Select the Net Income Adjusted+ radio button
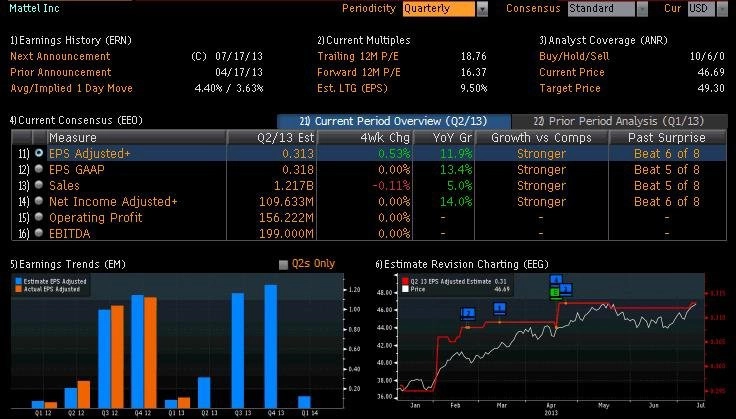Viewport: 736px width, 419px height. point(39,200)
